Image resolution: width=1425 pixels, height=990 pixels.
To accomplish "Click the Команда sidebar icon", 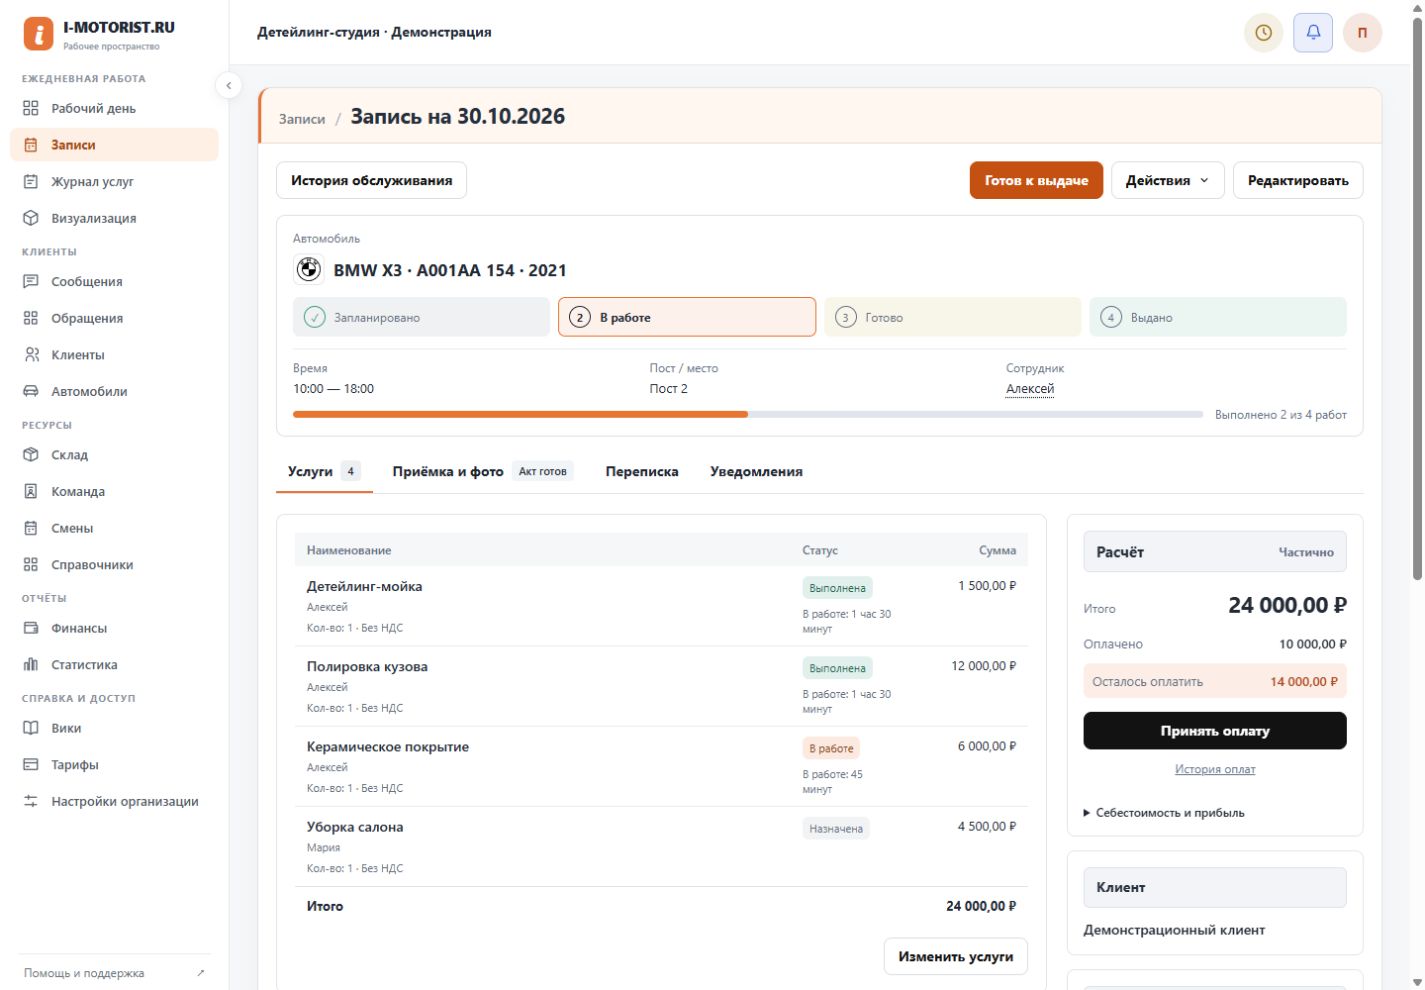I will pyautogui.click(x=31, y=491).
